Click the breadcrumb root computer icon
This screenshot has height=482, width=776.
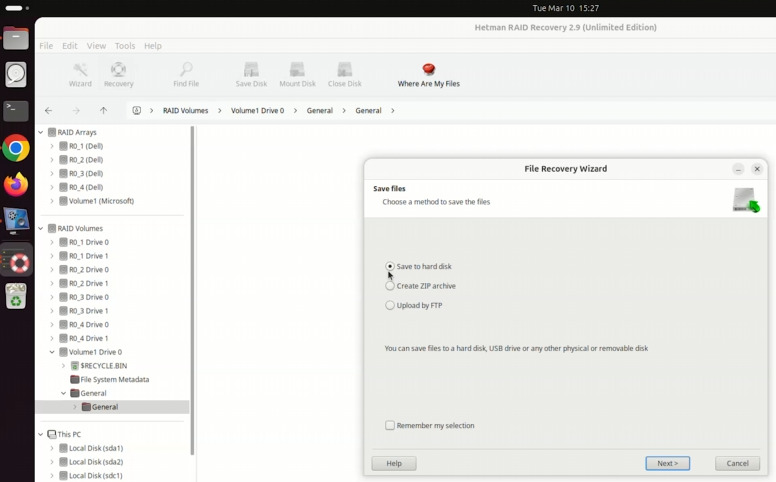(x=137, y=110)
